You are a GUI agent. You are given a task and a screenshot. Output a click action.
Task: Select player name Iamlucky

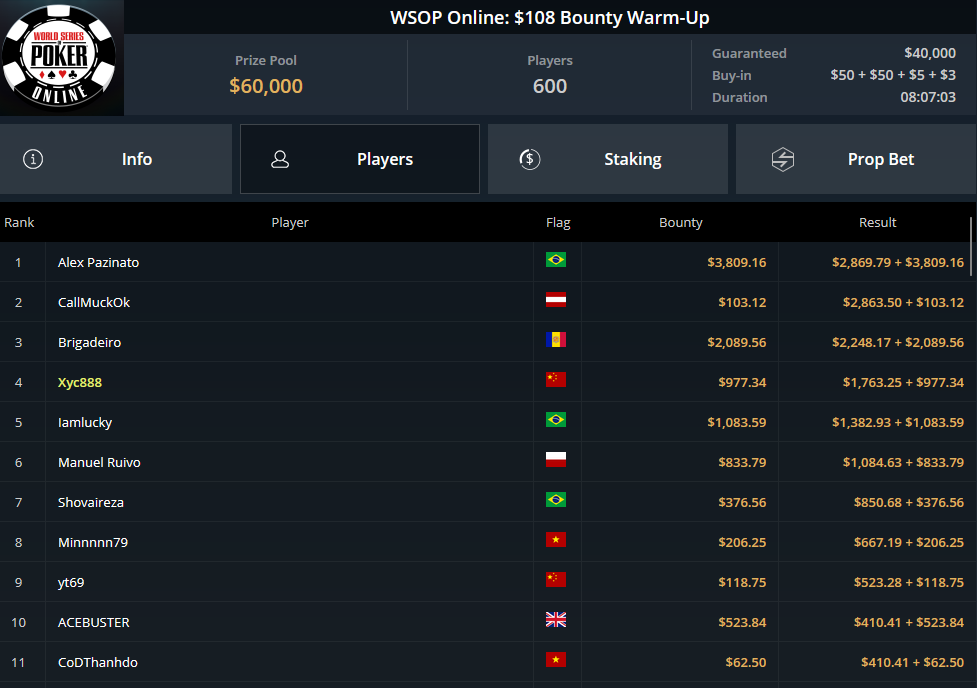coord(85,423)
